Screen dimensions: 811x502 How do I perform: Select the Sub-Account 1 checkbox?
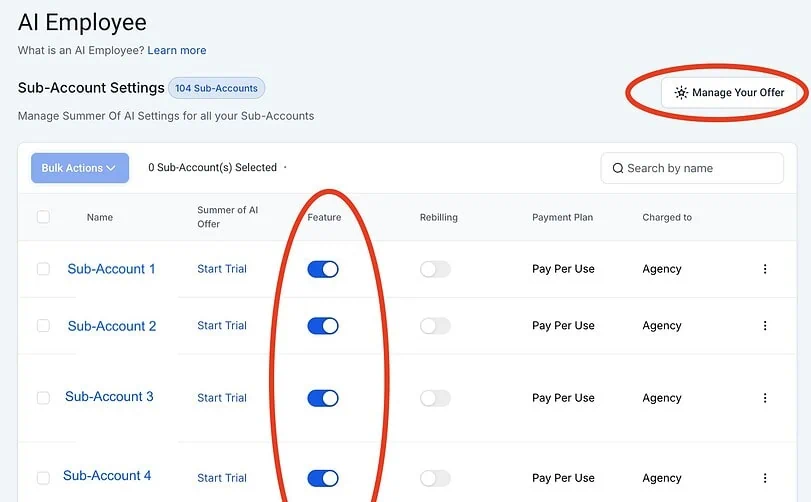coord(43,269)
